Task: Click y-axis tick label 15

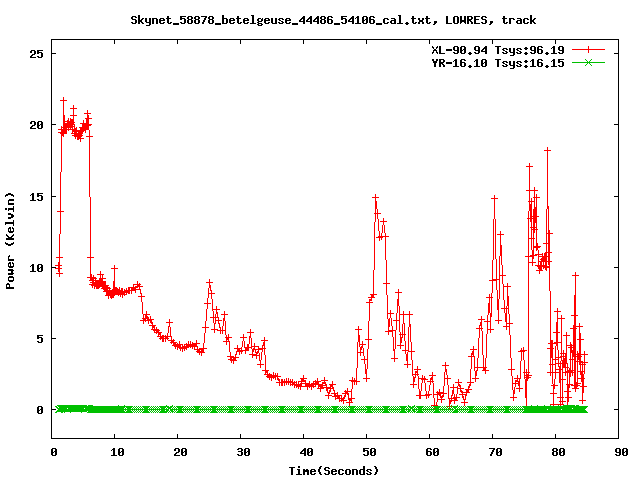Action: (x=36, y=197)
